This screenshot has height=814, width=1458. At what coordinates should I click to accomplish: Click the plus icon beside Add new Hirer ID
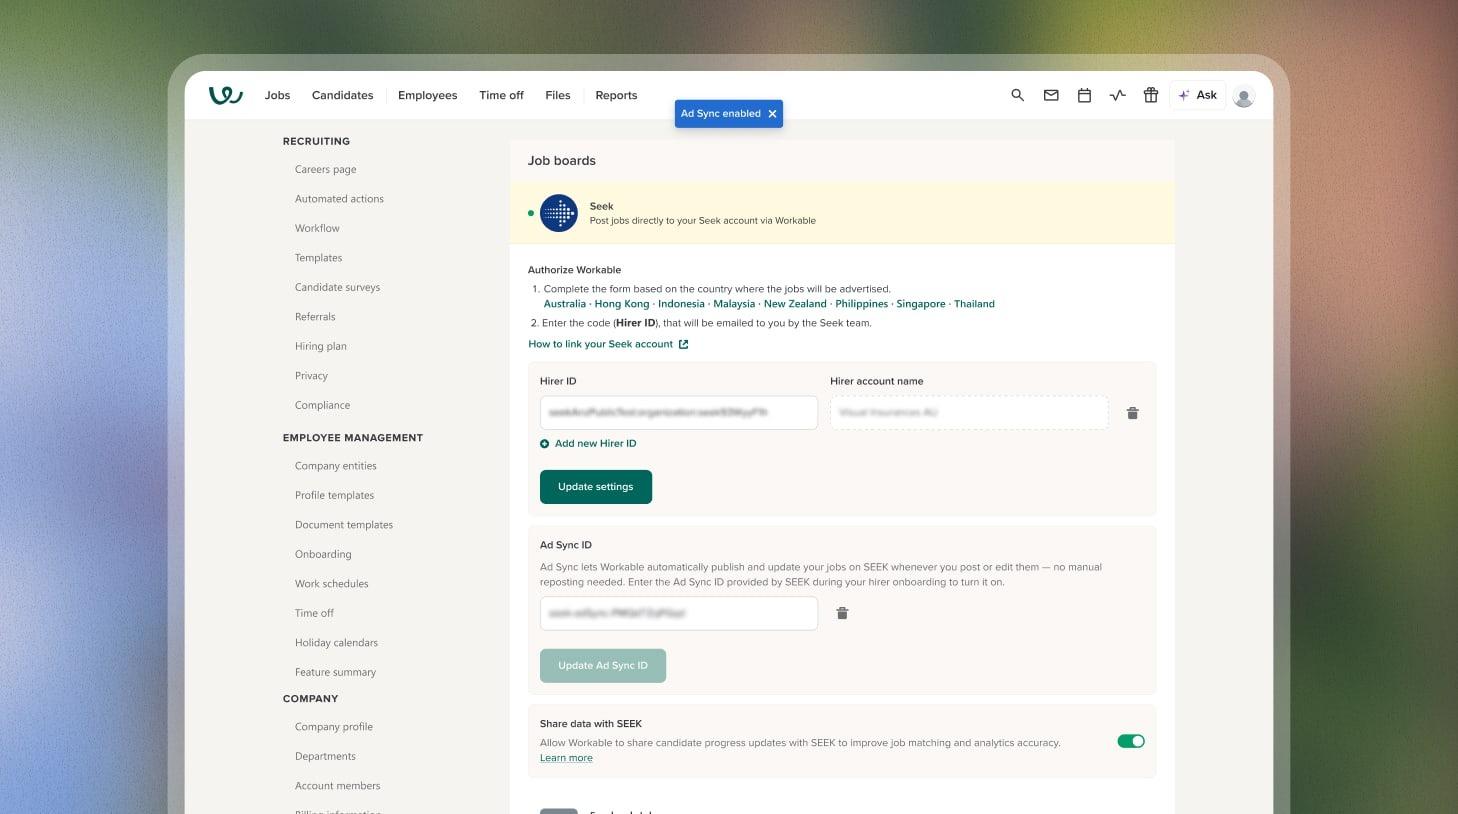[545, 444]
